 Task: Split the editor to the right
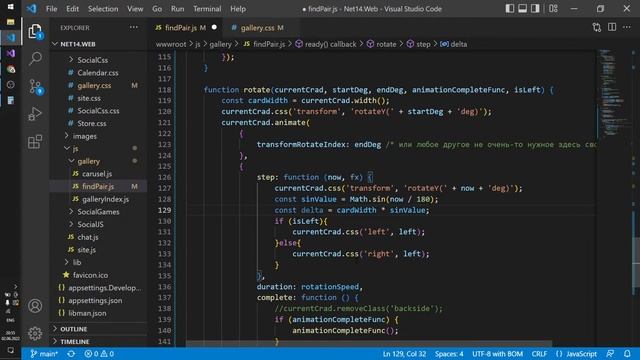612,27
